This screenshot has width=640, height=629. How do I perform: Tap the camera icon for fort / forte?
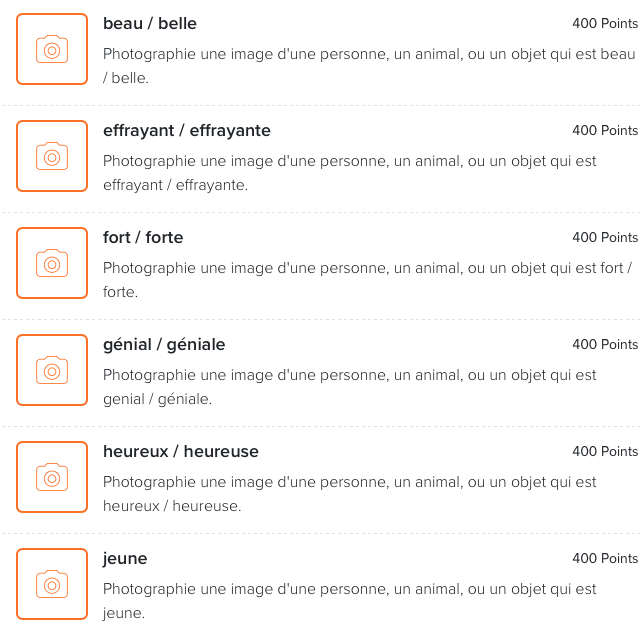point(52,263)
